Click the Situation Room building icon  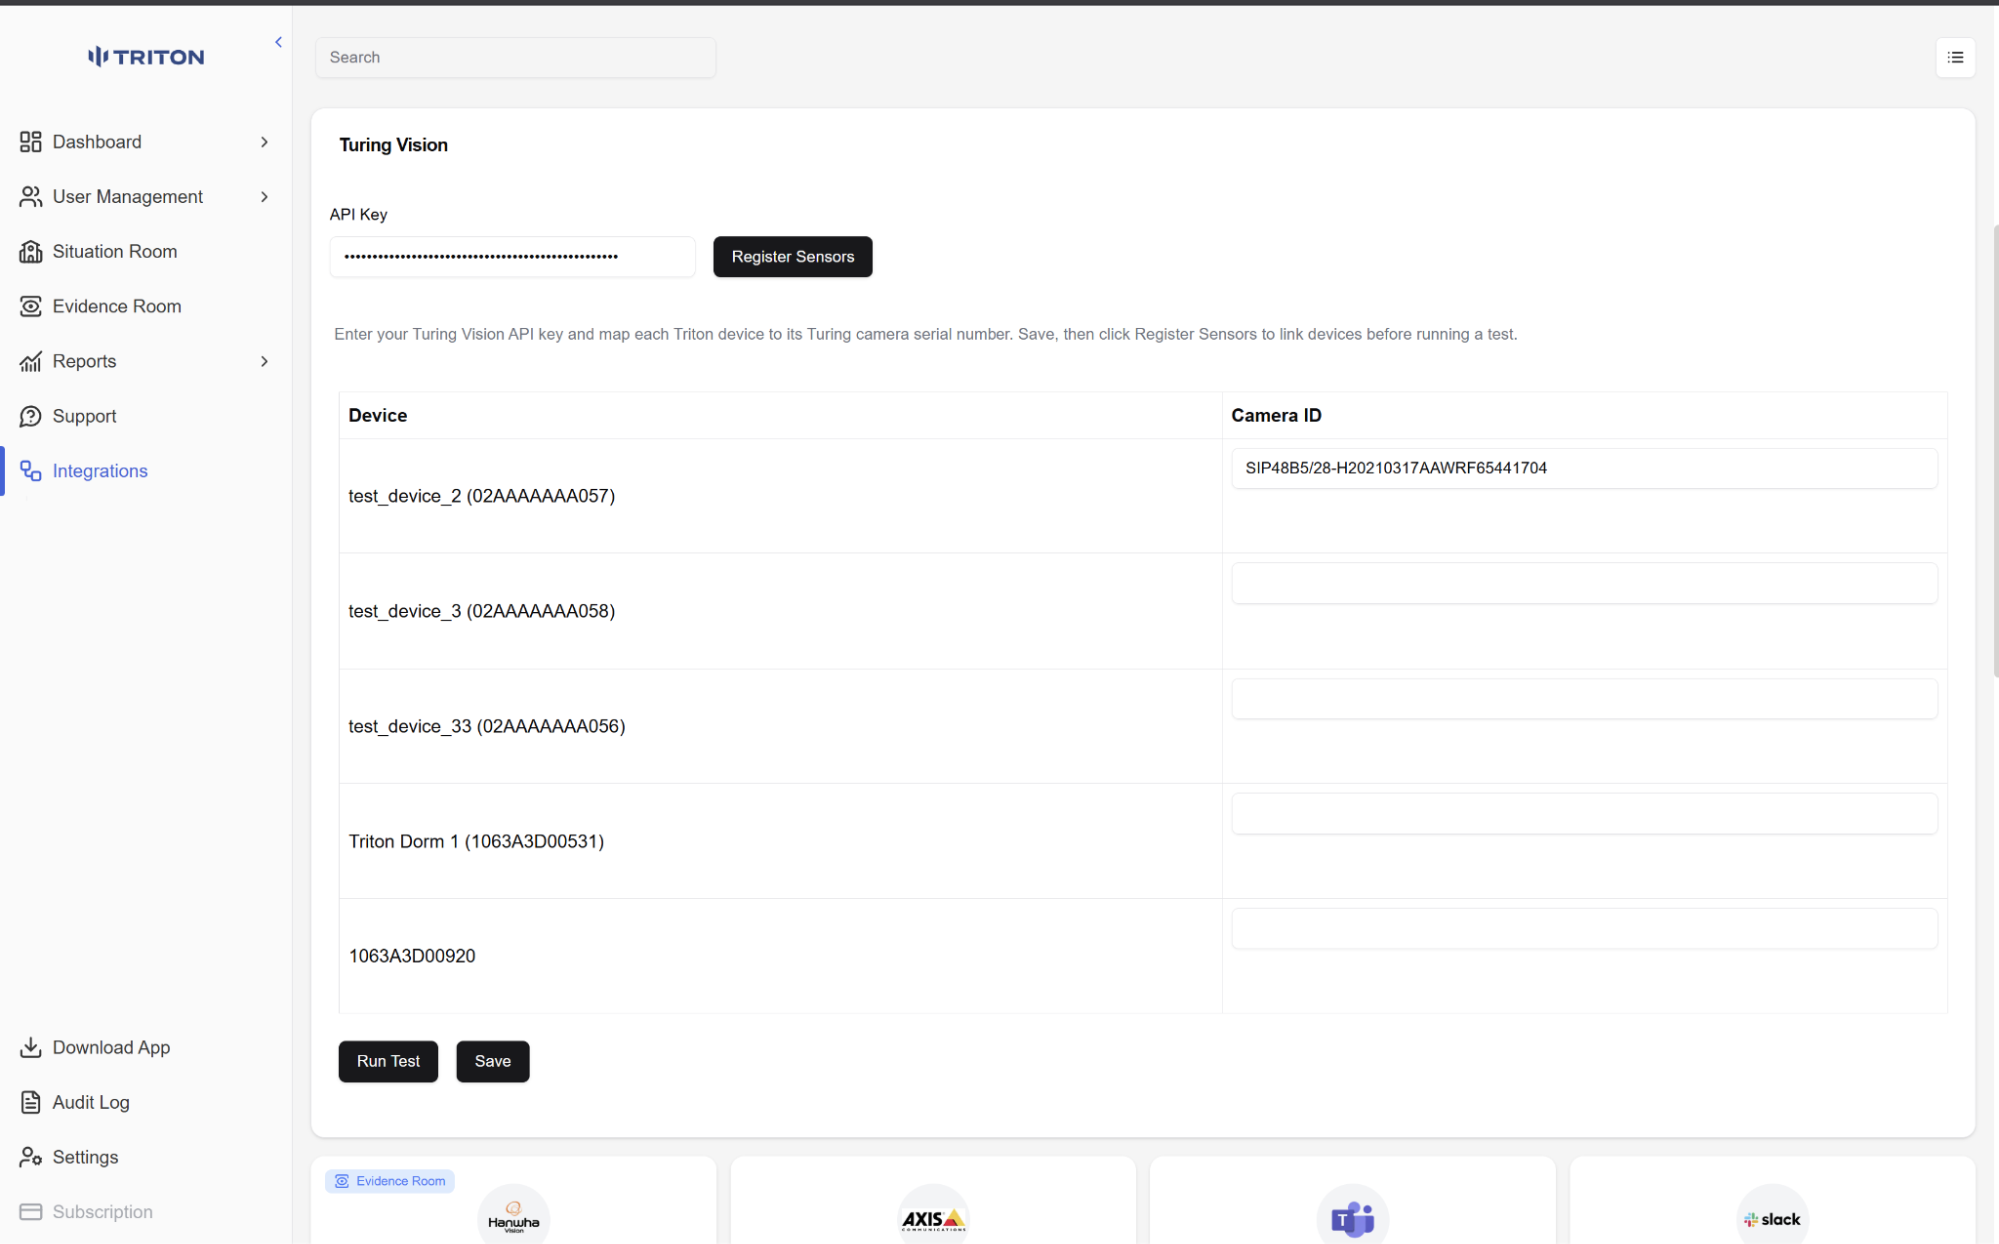coord(31,252)
